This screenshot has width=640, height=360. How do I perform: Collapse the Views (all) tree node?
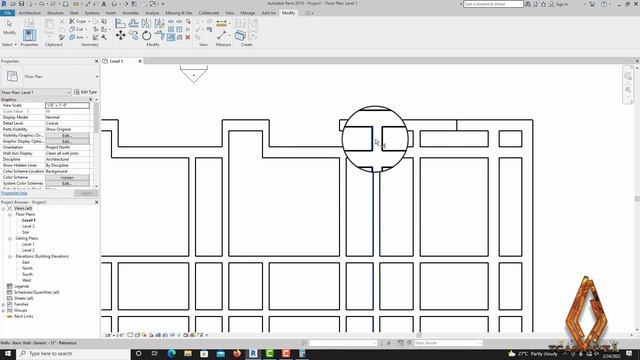(x=4, y=209)
